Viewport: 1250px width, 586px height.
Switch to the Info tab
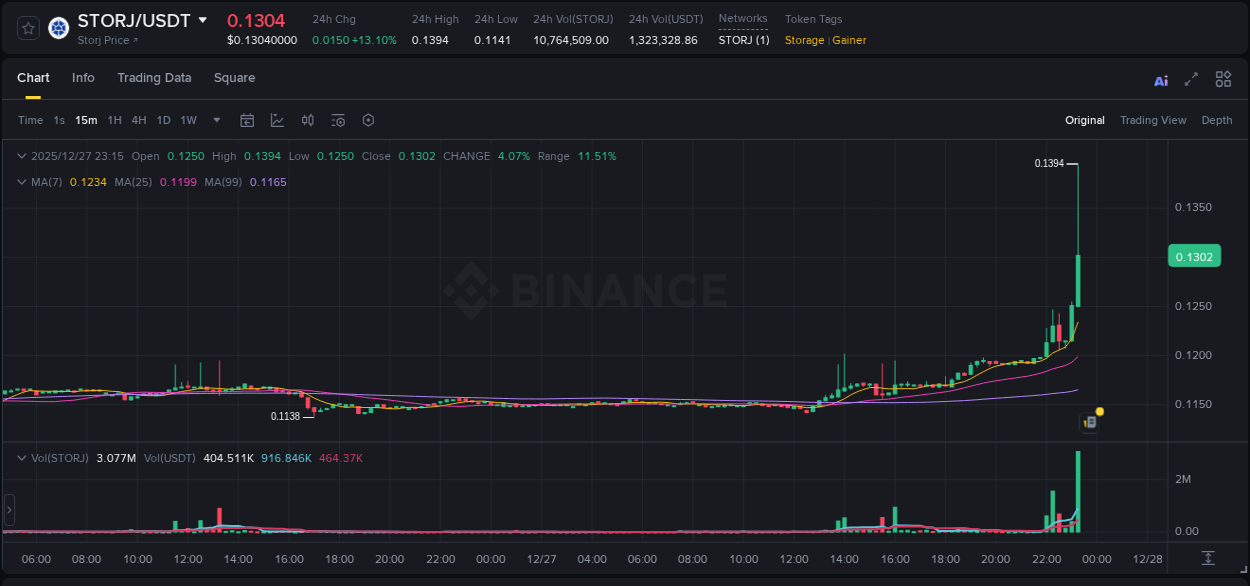(x=83, y=77)
